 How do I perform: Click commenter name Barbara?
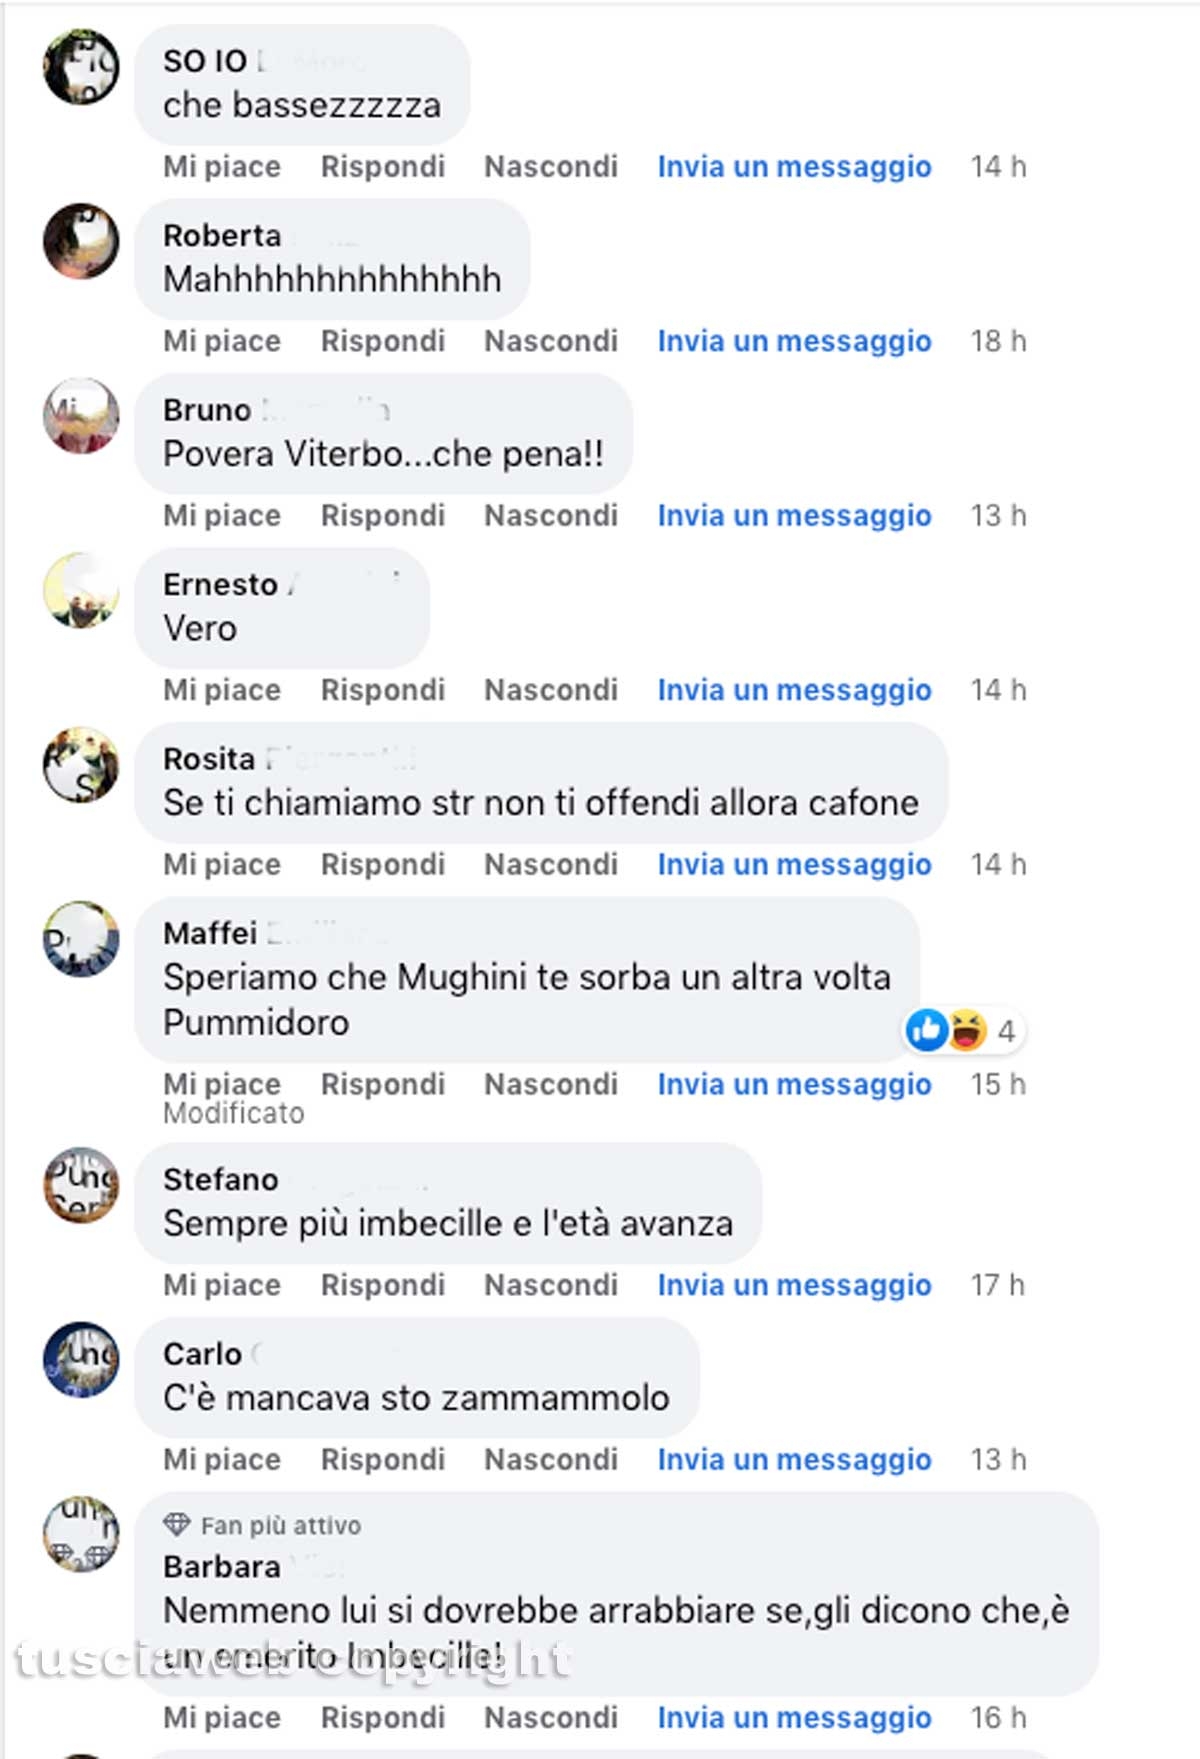click(x=222, y=1566)
